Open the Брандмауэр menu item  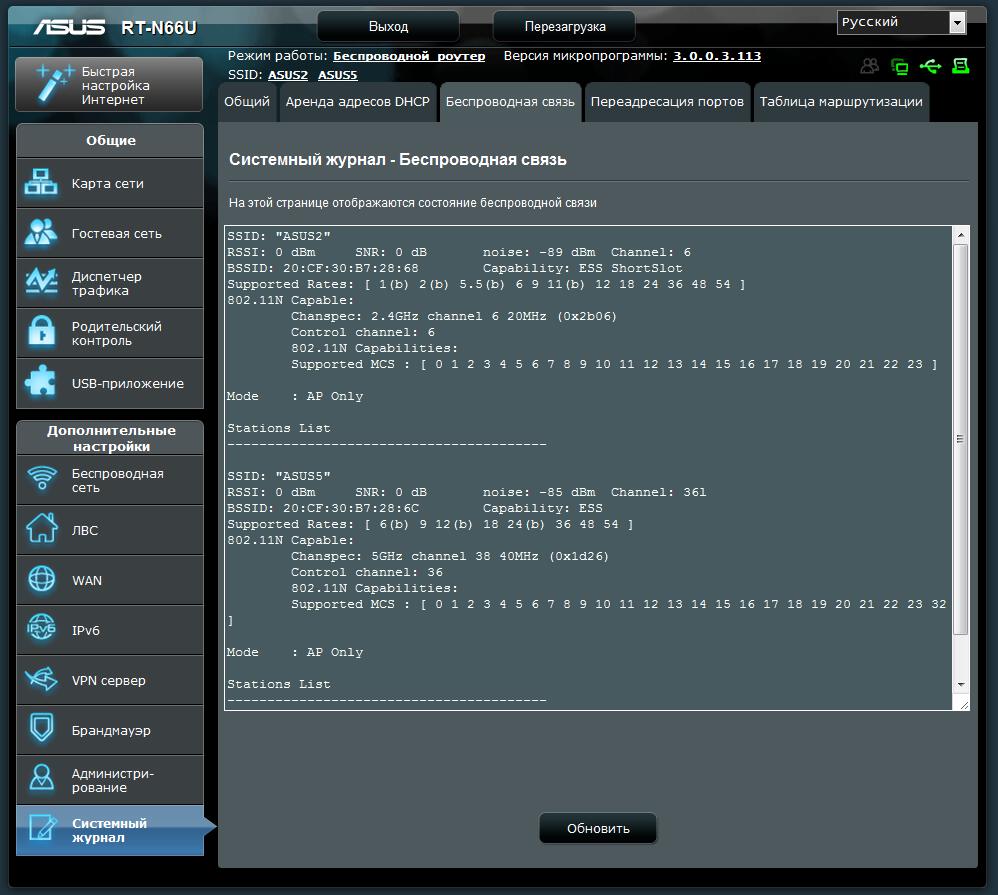point(110,730)
